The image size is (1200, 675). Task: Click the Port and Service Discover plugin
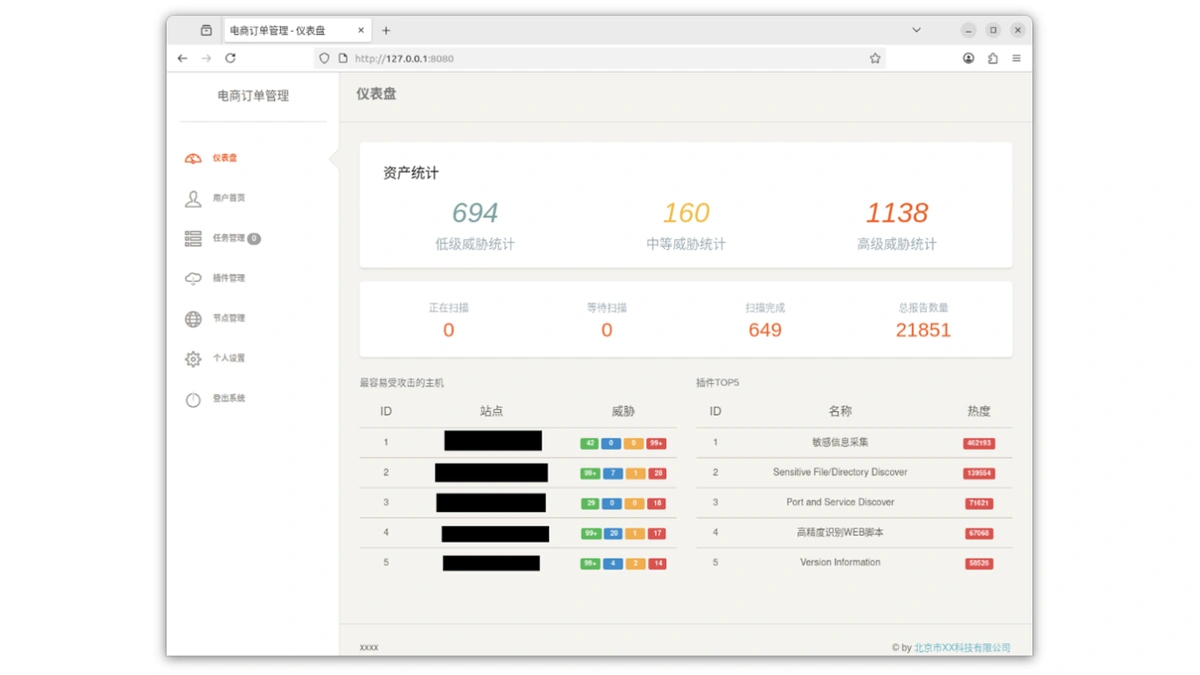[x=840, y=502]
